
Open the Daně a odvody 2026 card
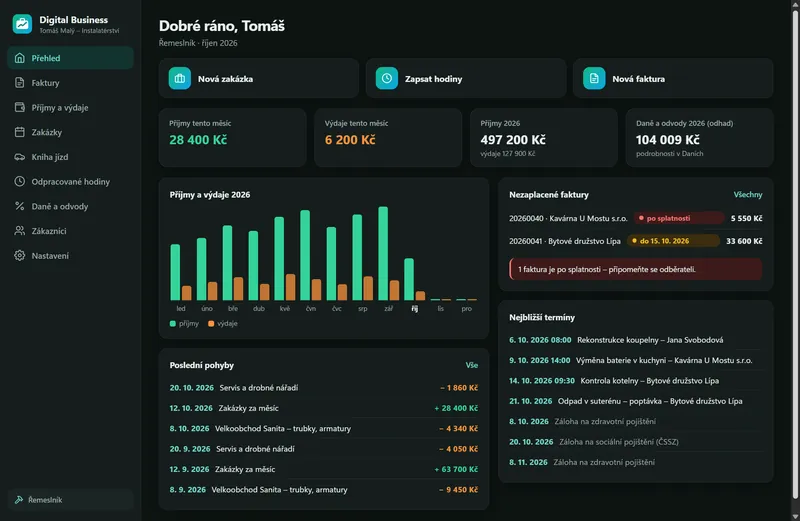click(699, 138)
